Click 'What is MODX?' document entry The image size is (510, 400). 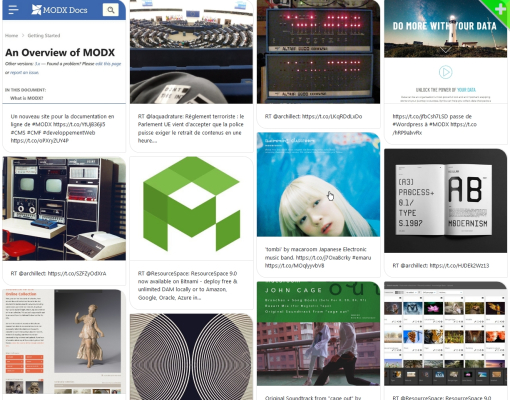click(x=27, y=98)
